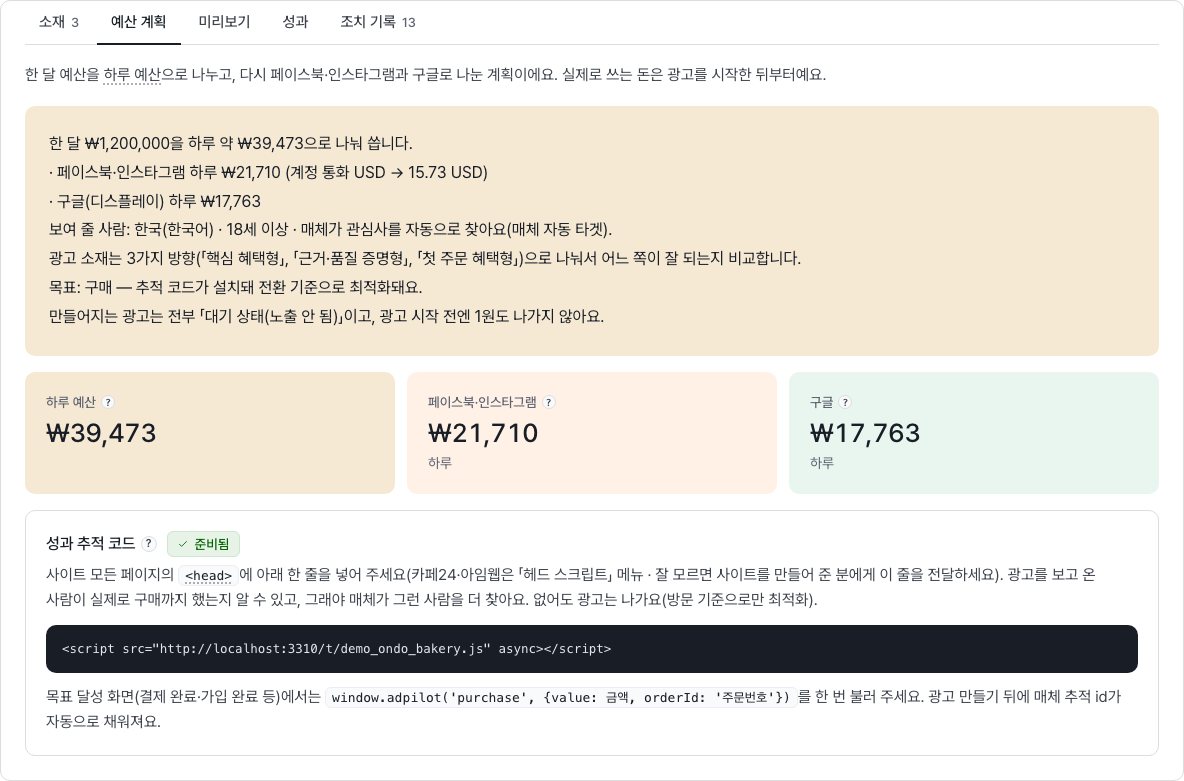Click the 구글(디스플레이) 하루 ₩17,763 line
Viewport: 1184px width, 781px height.
pyautogui.click(x=155, y=201)
